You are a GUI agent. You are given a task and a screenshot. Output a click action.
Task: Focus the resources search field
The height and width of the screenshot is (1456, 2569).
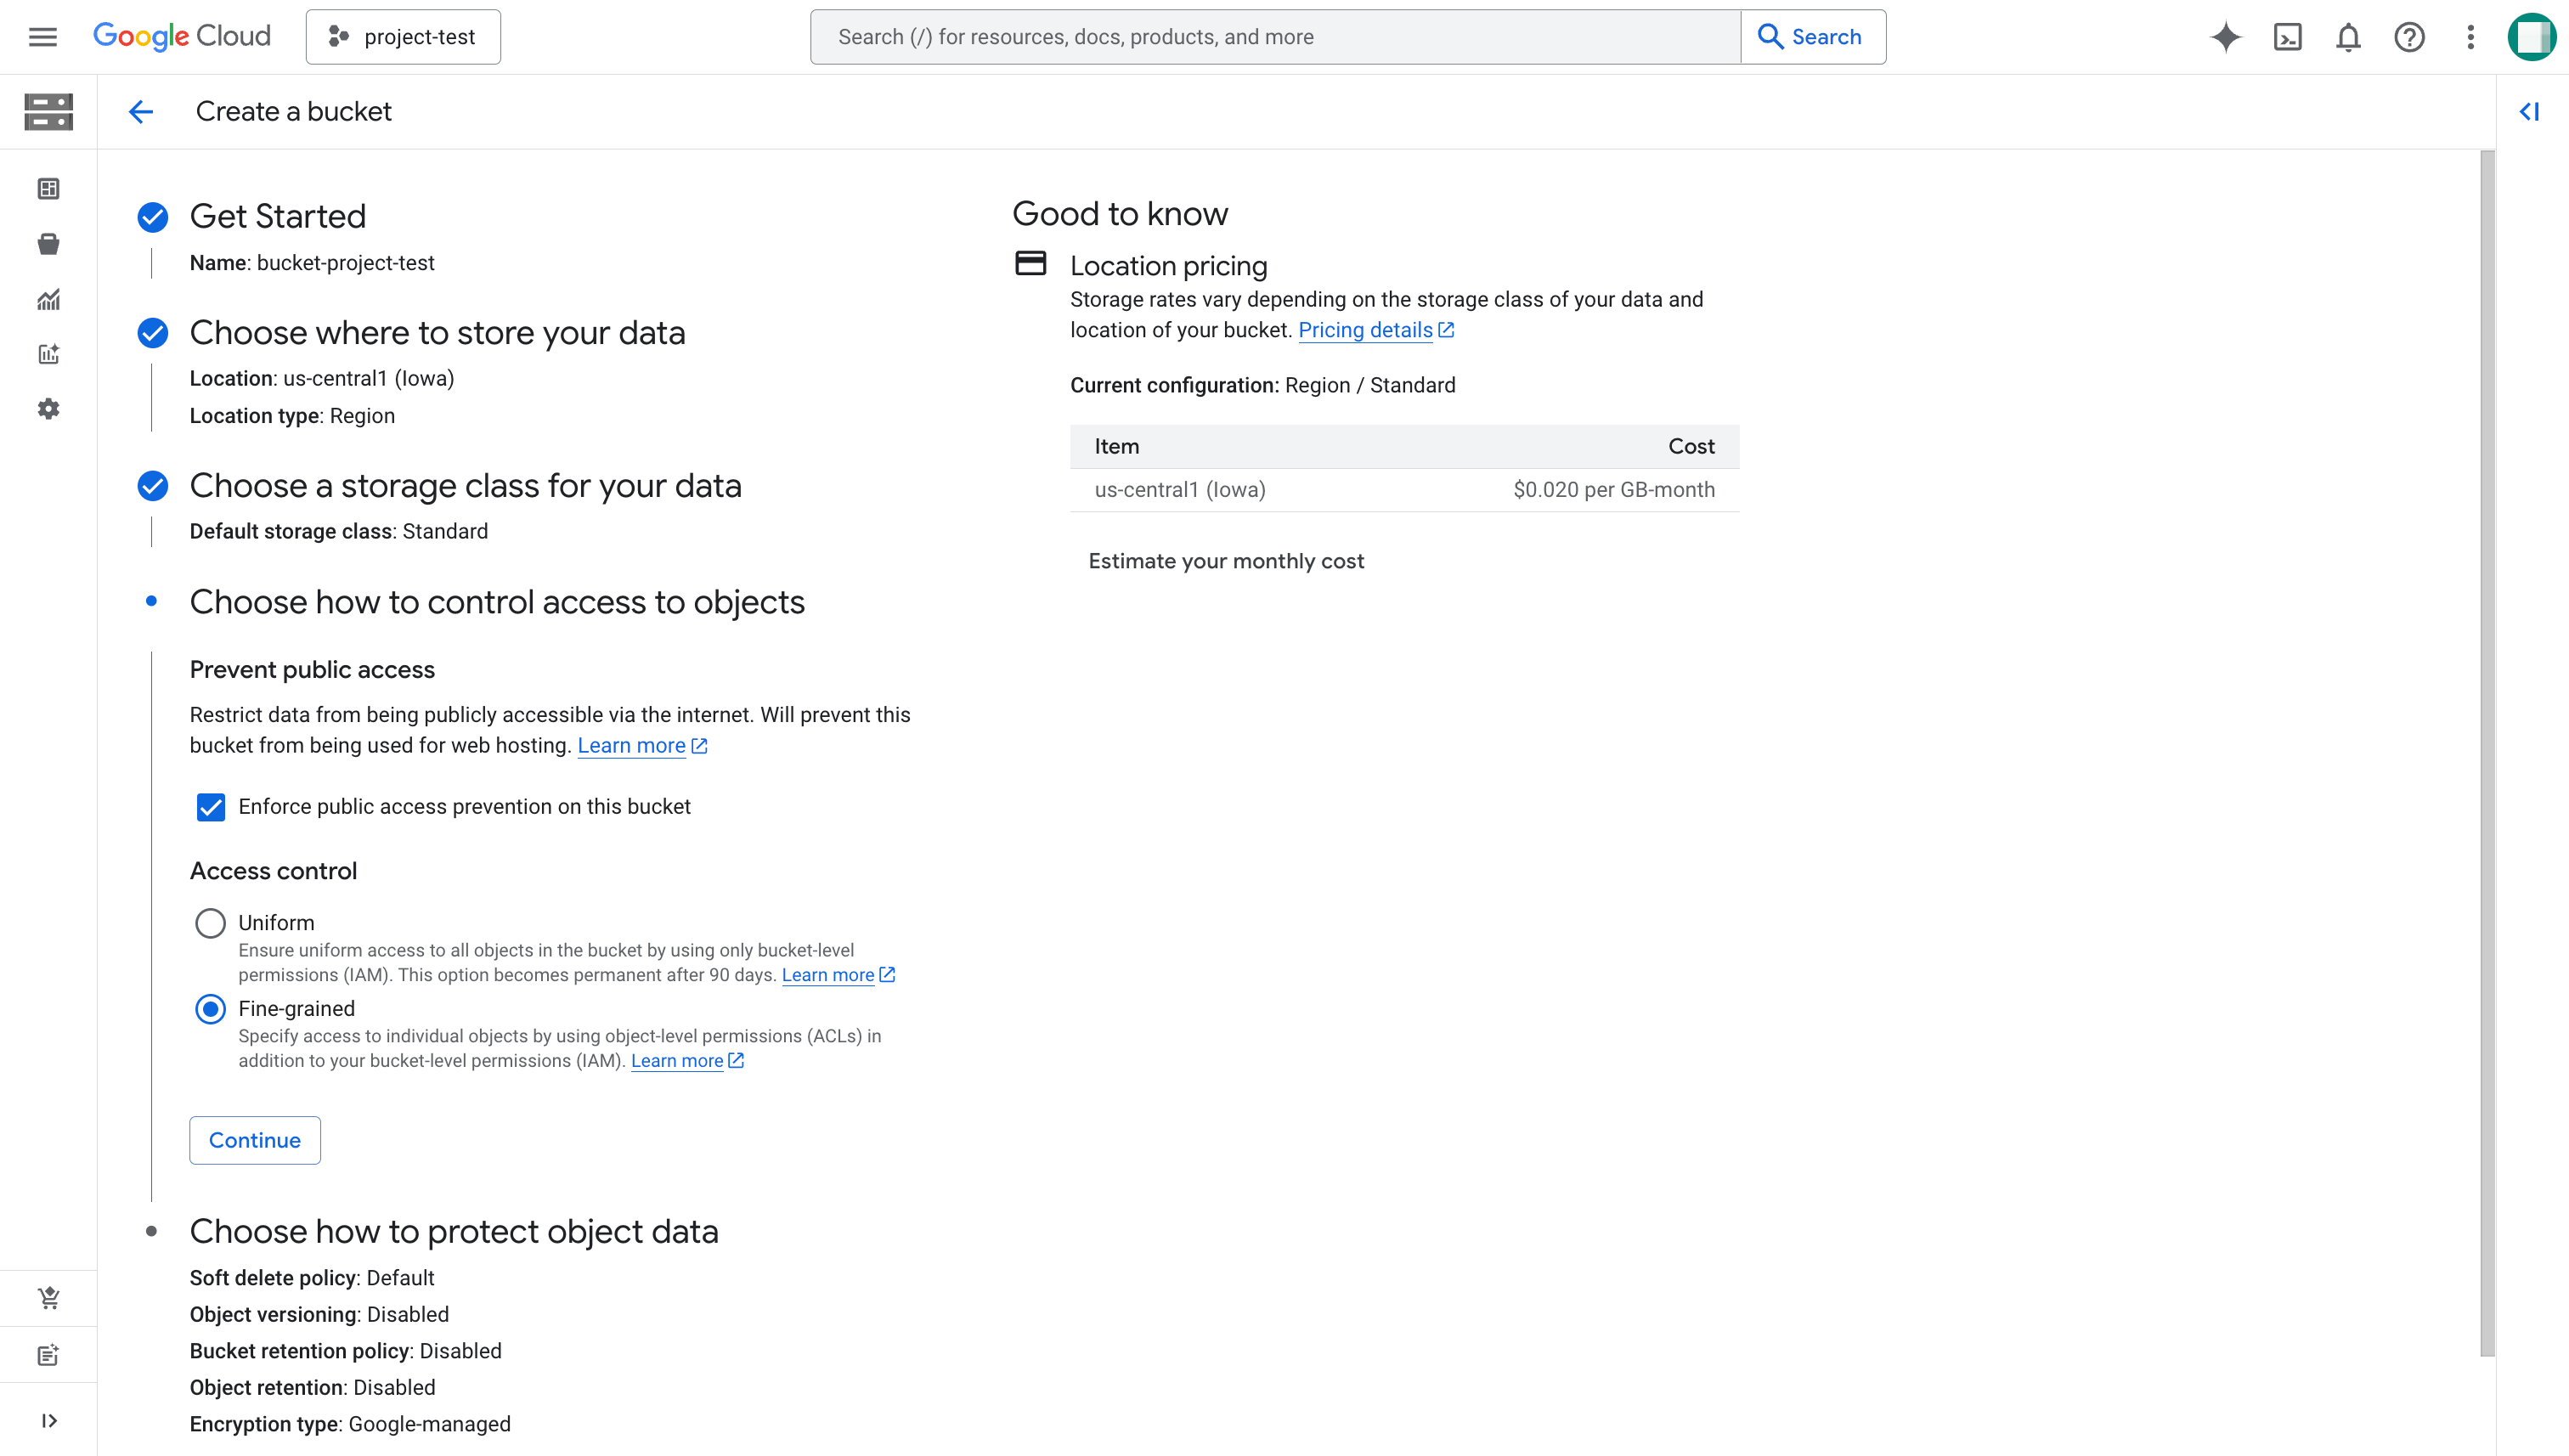pyautogui.click(x=1275, y=37)
